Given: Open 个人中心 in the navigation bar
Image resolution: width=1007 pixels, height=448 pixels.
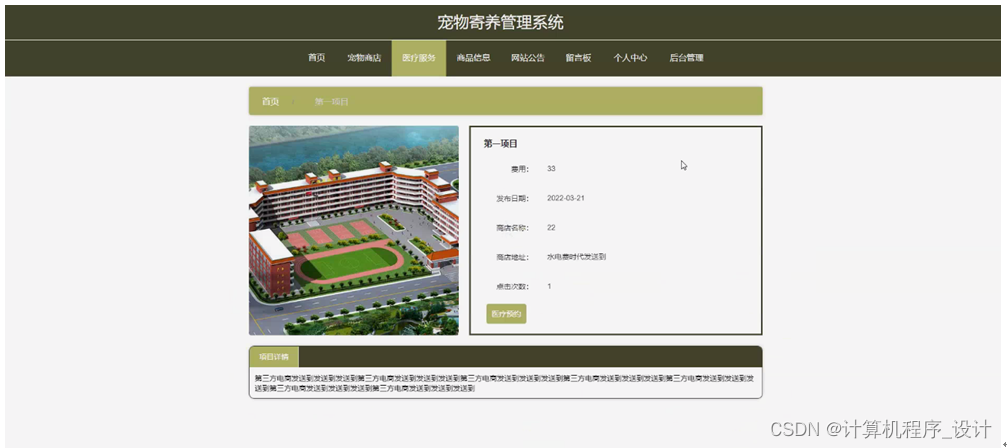Looking at the screenshot, I should (629, 58).
